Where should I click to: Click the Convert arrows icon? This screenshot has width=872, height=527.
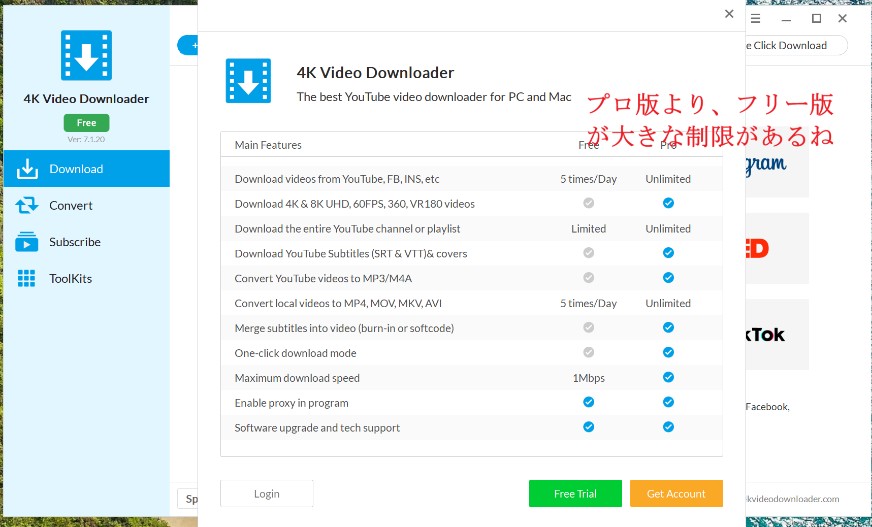(27, 205)
